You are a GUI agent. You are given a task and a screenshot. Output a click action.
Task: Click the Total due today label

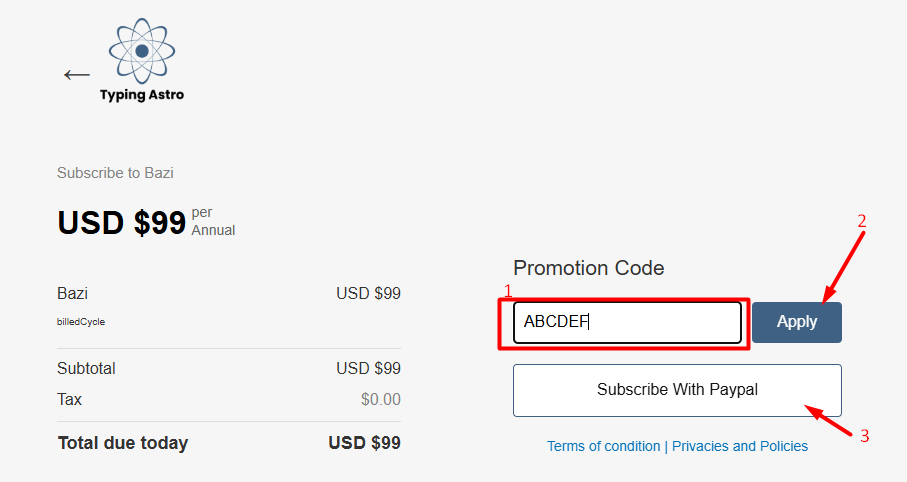122,442
